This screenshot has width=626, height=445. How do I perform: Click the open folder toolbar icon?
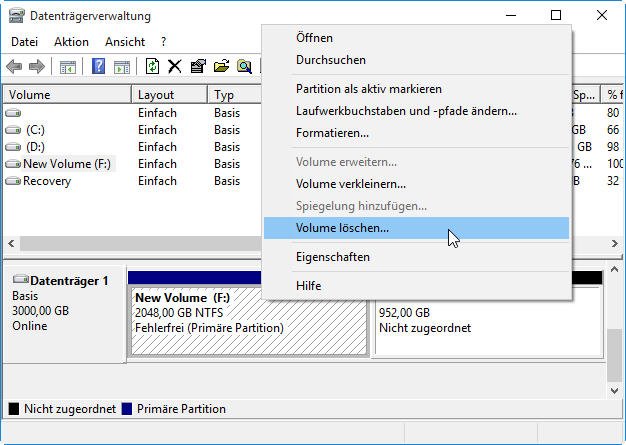pyautogui.click(x=221, y=66)
